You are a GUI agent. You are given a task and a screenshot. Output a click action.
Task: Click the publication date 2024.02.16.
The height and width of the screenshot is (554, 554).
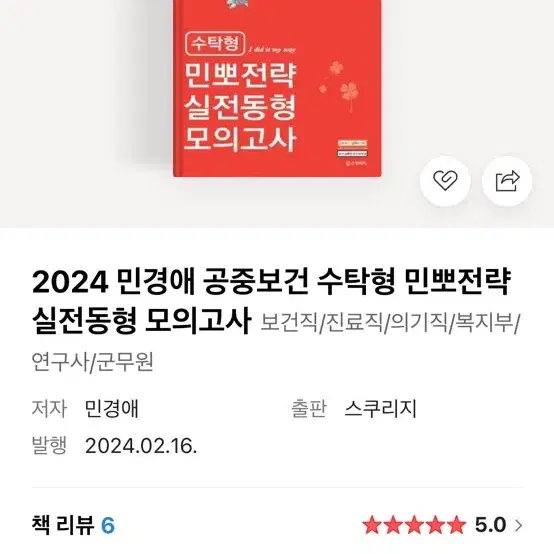click(x=141, y=446)
